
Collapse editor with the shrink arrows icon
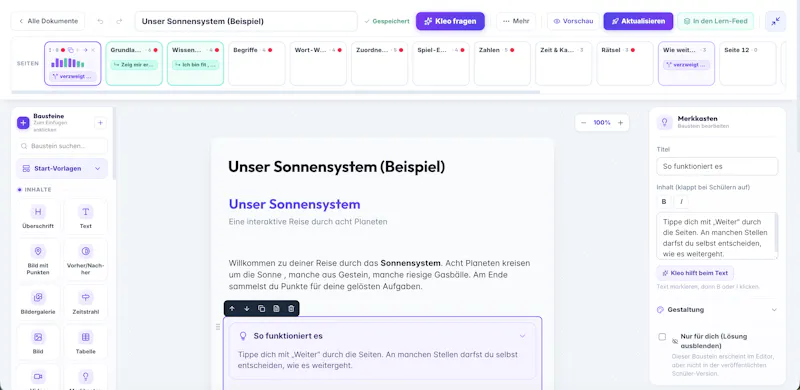point(775,21)
